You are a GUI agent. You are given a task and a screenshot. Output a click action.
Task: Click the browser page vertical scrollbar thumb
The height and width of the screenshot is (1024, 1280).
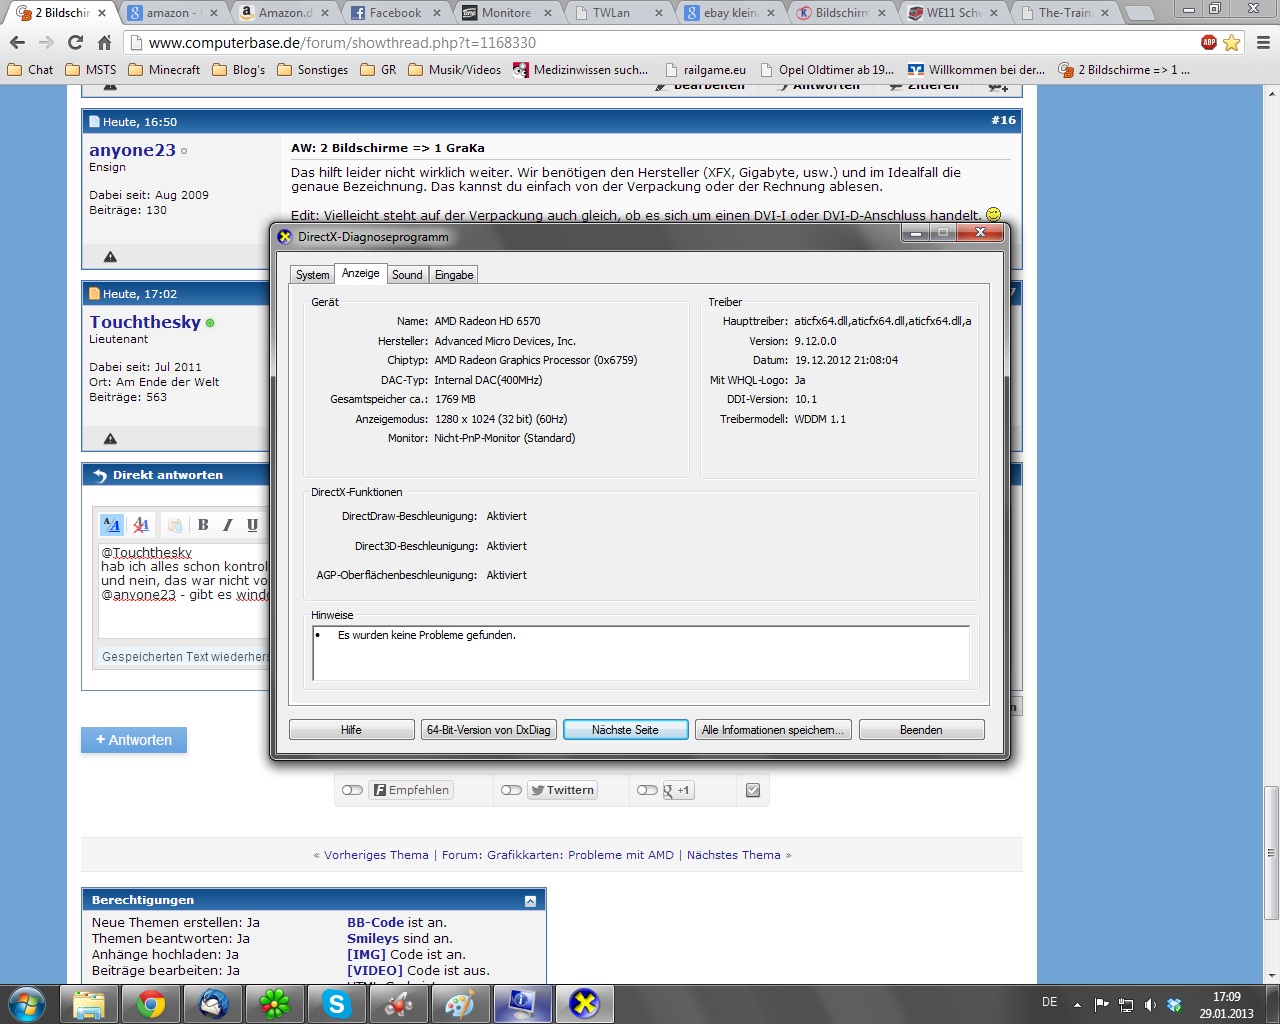click(1271, 853)
